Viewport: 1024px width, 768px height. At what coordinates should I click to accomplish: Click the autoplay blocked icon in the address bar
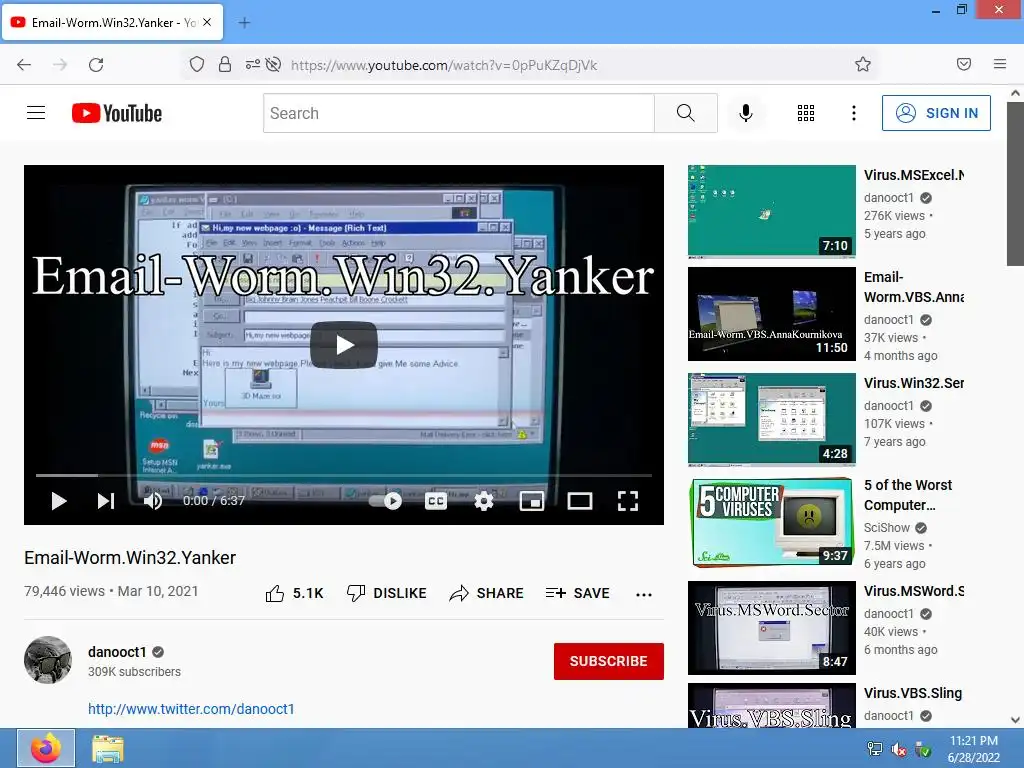click(x=274, y=65)
